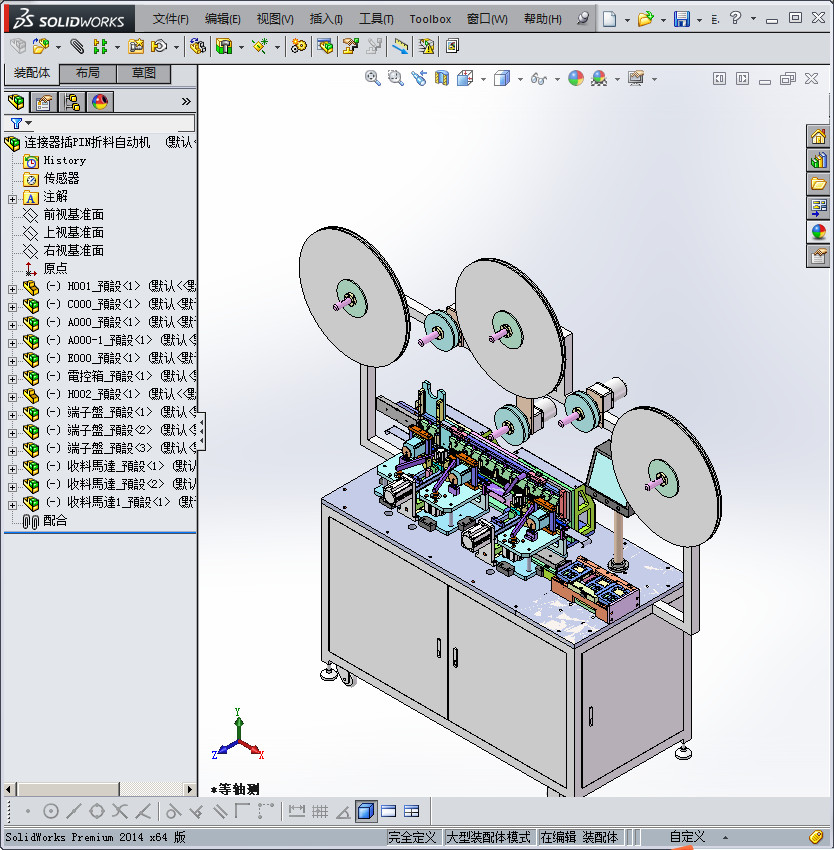
Task: Select the 原点 origin in tree
Action: [x=55, y=268]
